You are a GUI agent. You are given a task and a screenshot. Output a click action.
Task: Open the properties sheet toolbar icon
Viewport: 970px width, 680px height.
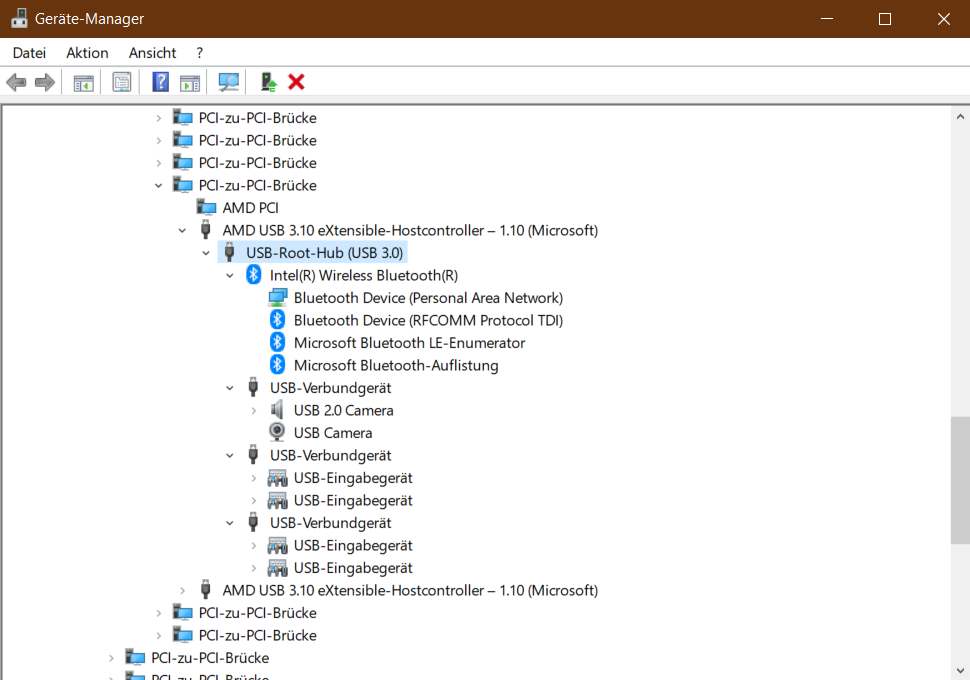(122, 82)
